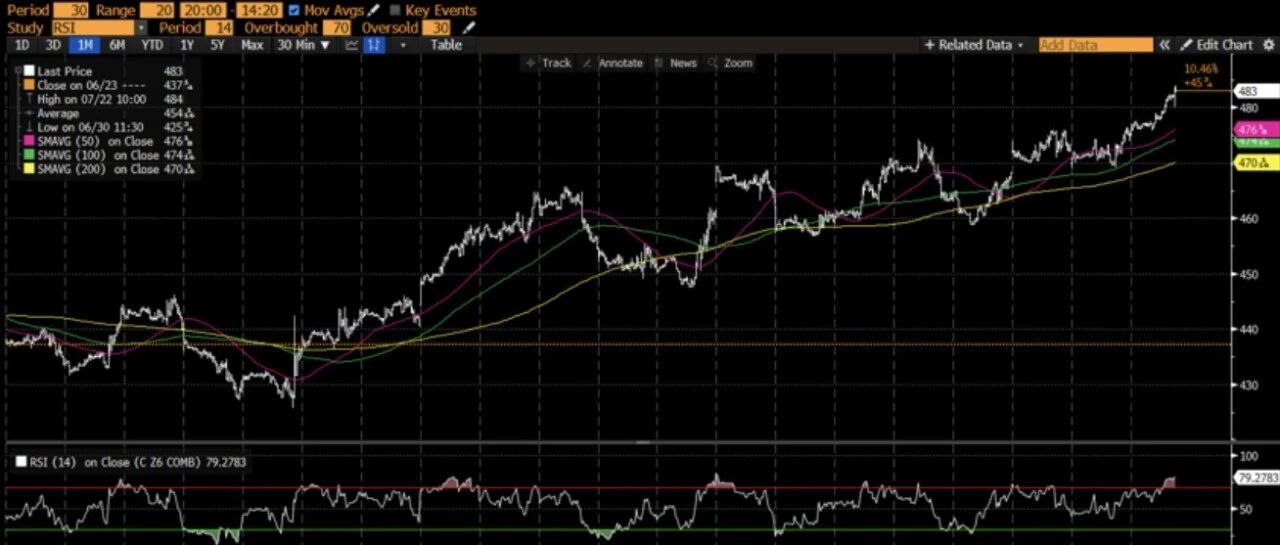Click the pencil icon beside Oversold field
This screenshot has width=1280, height=545.
coord(468,27)
